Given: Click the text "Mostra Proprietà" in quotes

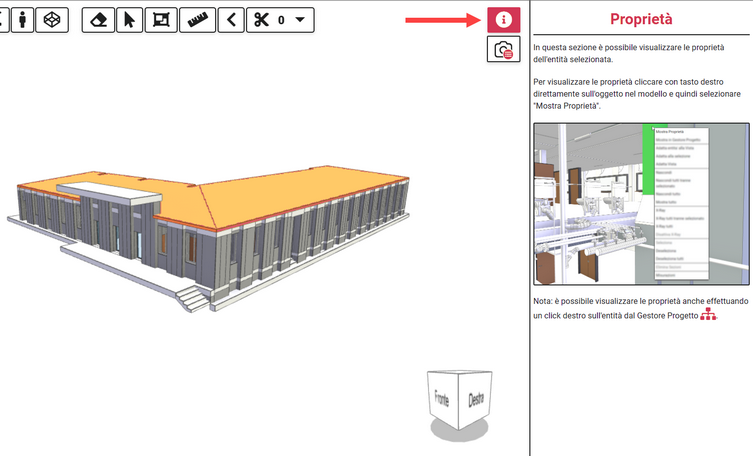Looking at the screenshot, I should (x=567, y=106).
